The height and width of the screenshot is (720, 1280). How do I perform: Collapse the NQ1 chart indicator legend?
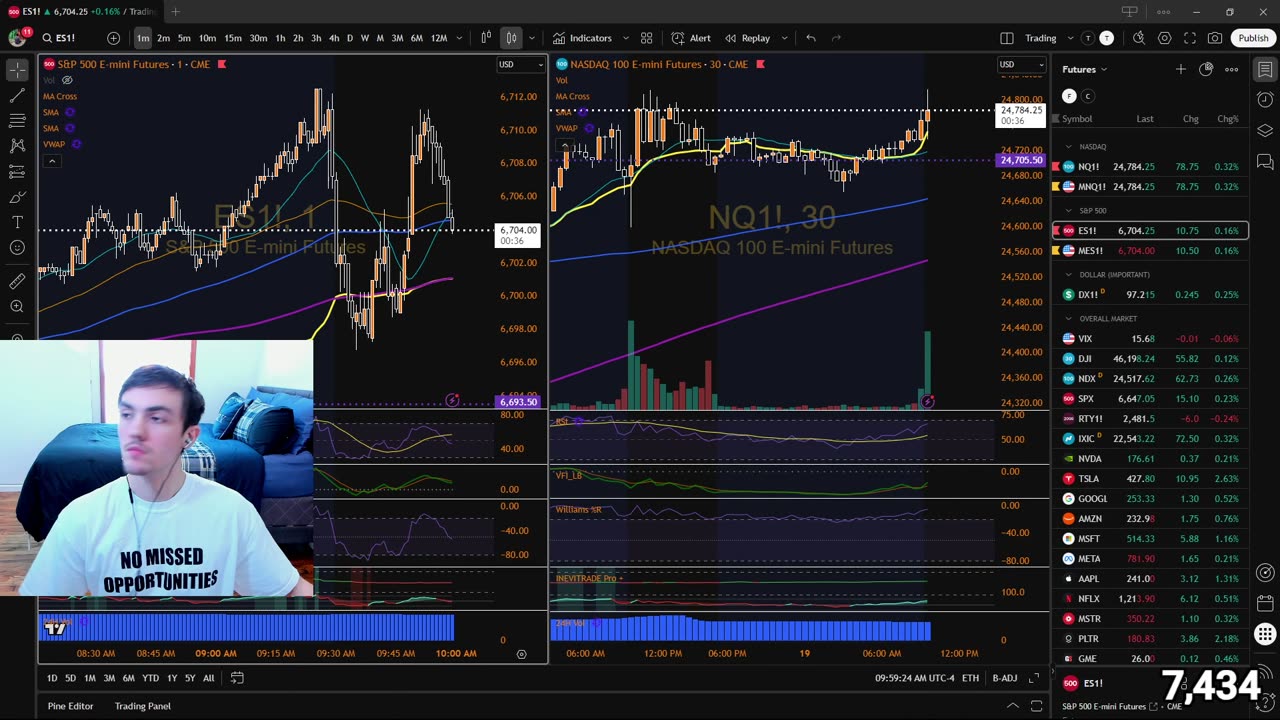pos(565,146)
